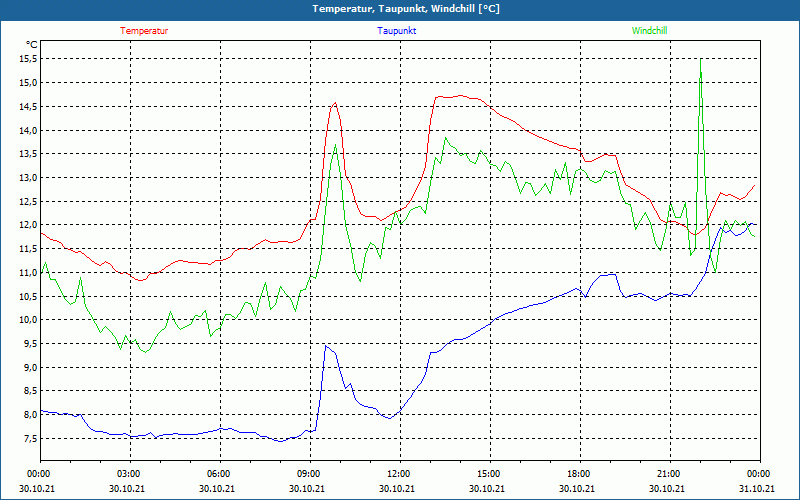Viewport: 800px width, 500px height.
Task: Click the 18:00 time axis label
Action: pos(581,474)
